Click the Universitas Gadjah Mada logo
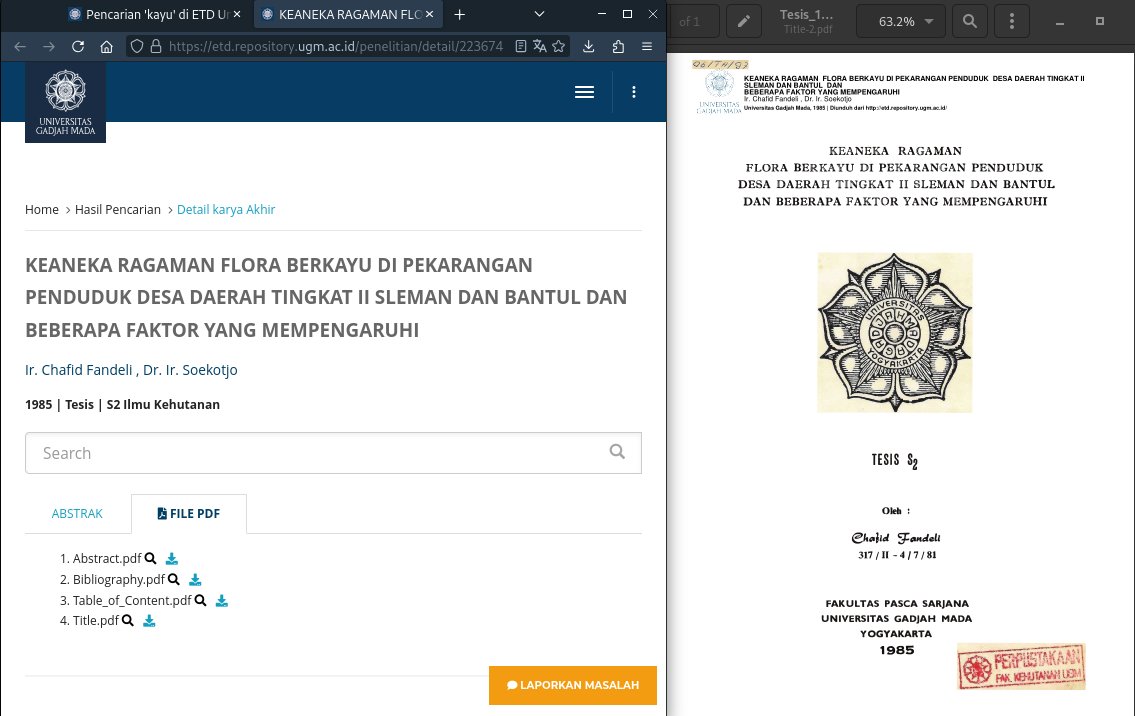1135x716 pixels. click(65, 102)
